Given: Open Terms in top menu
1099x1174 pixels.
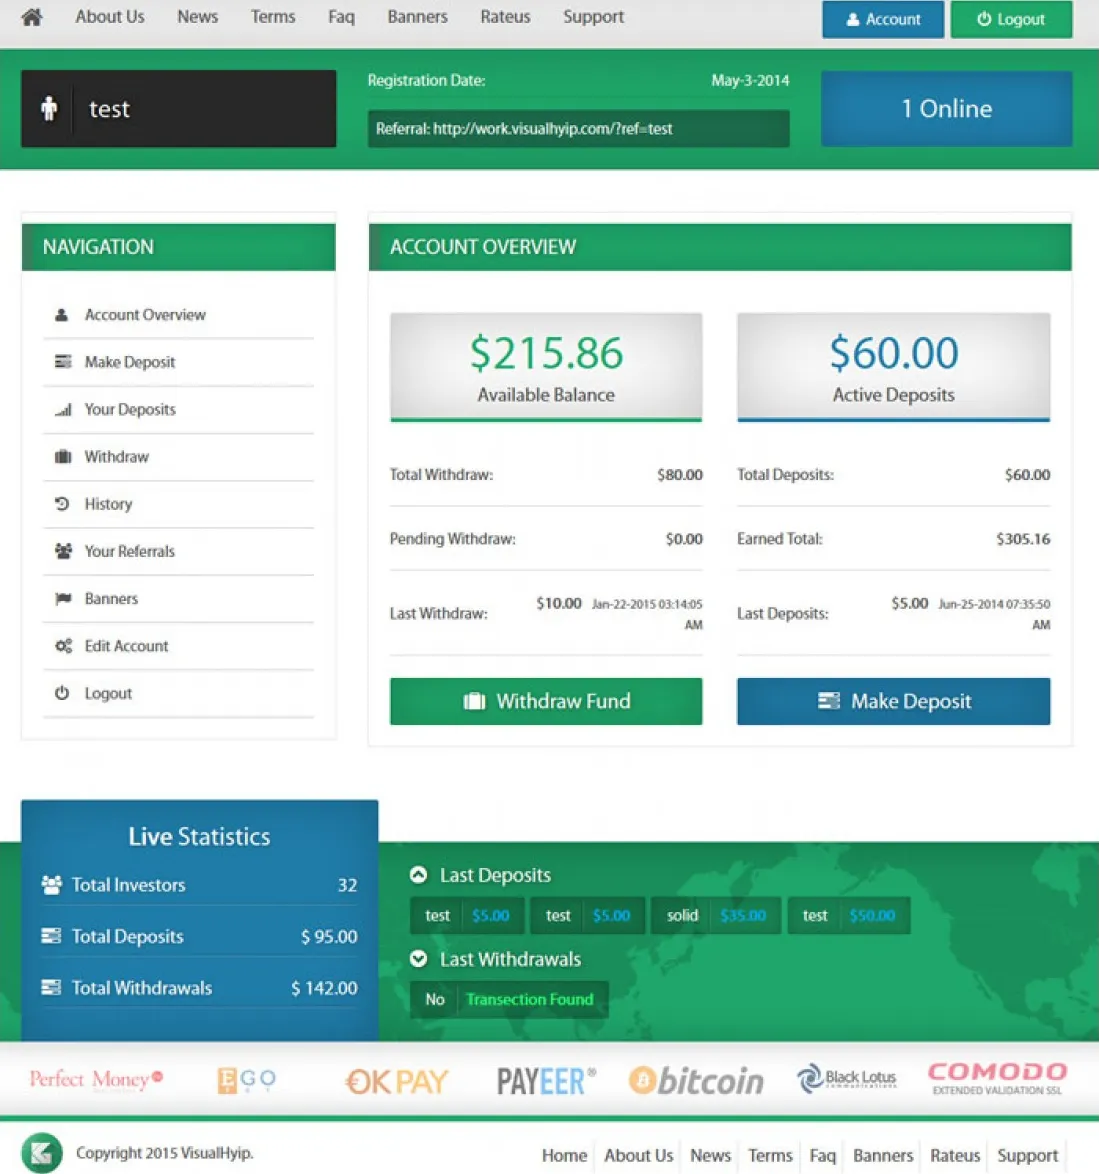Looking at the screenshot, I should click(x=273, y=16).
